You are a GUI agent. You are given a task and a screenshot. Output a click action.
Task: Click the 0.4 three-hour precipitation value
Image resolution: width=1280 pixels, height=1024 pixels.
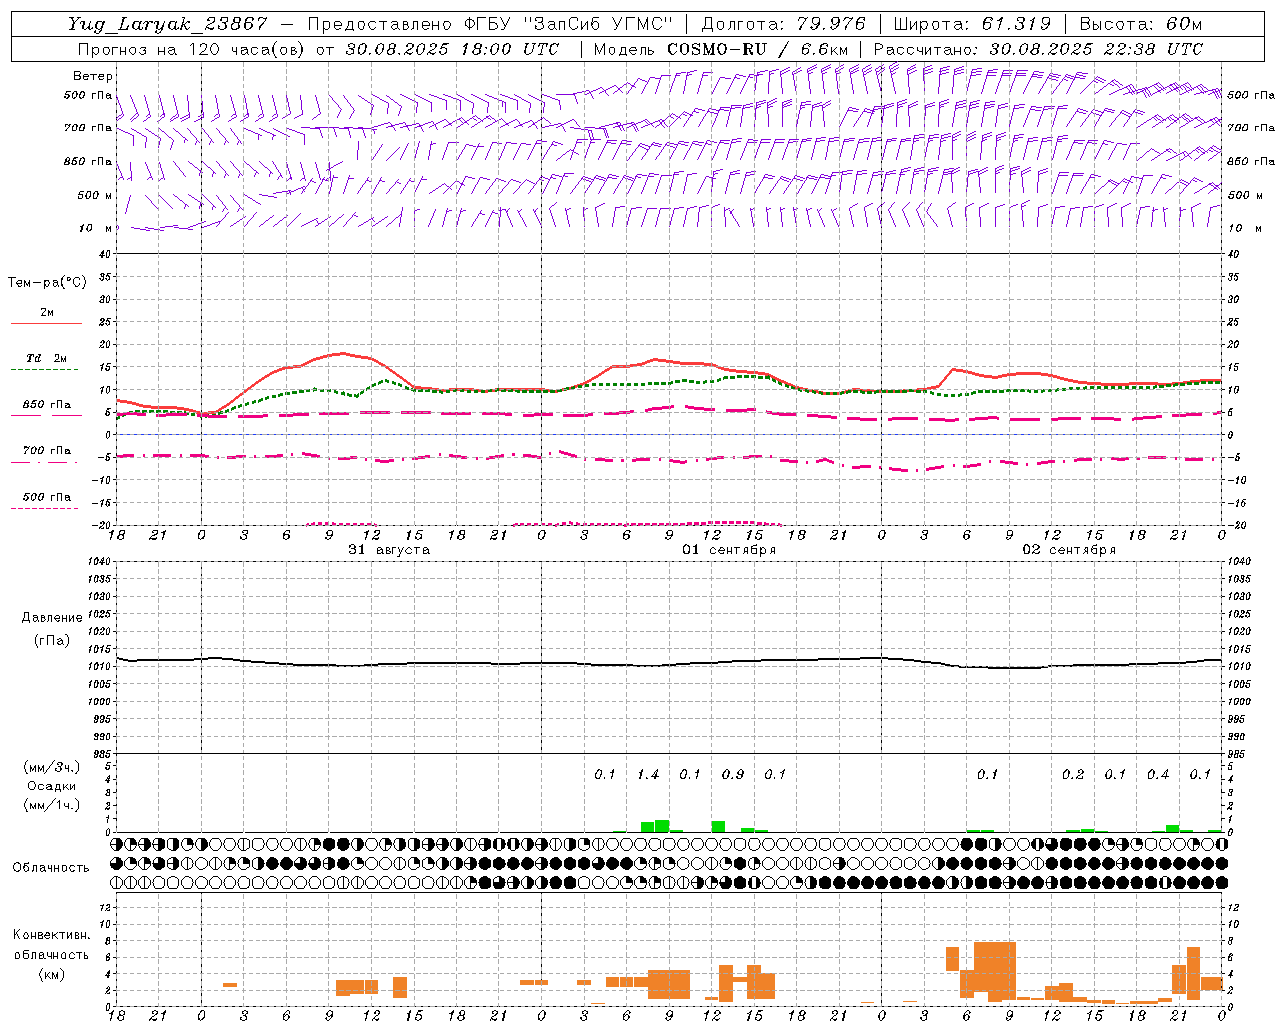coord(1158,775)
